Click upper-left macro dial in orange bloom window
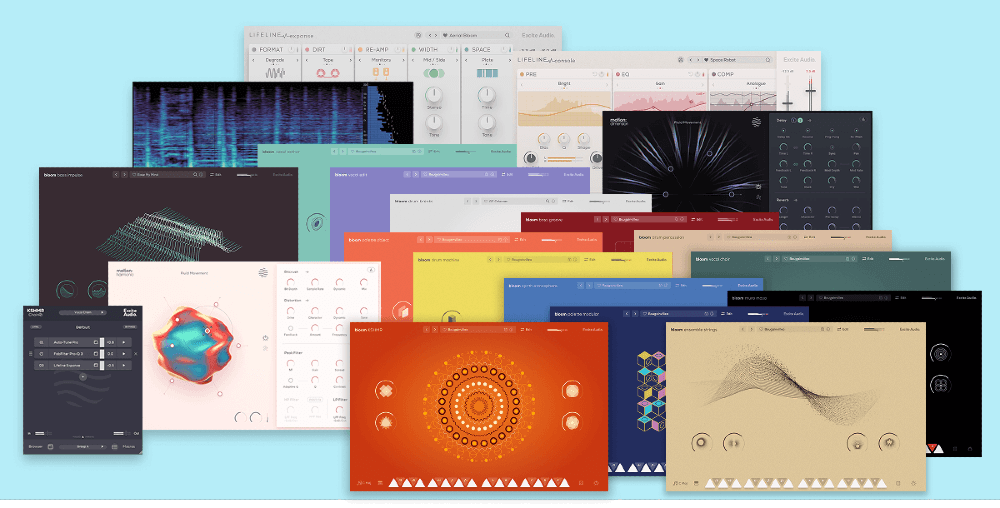The height and width of the screenshot is (508, 1000). 385,391
